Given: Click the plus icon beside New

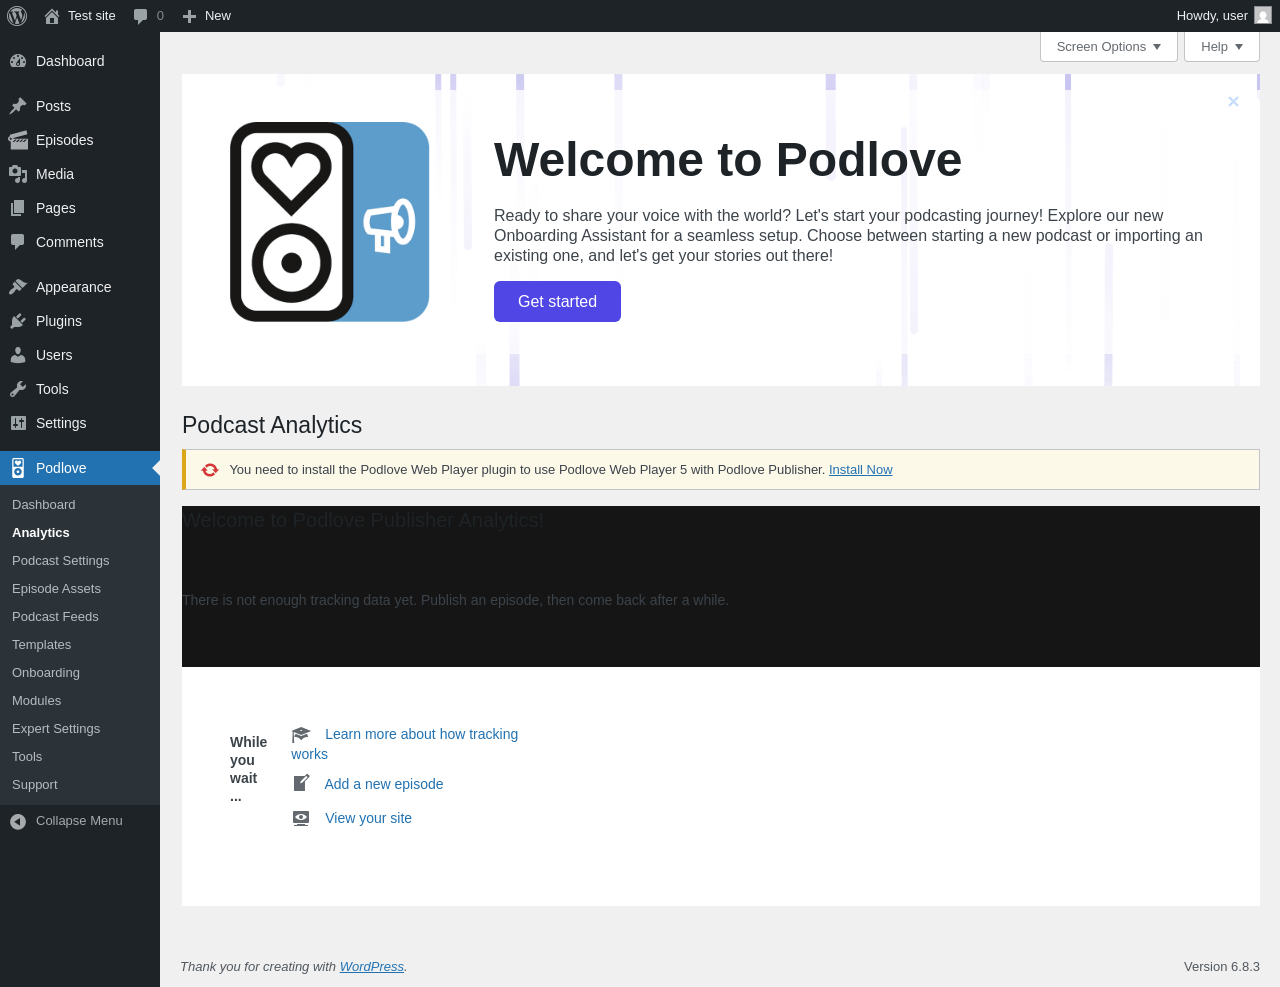Looking at the screenshot, I should 189,16.
